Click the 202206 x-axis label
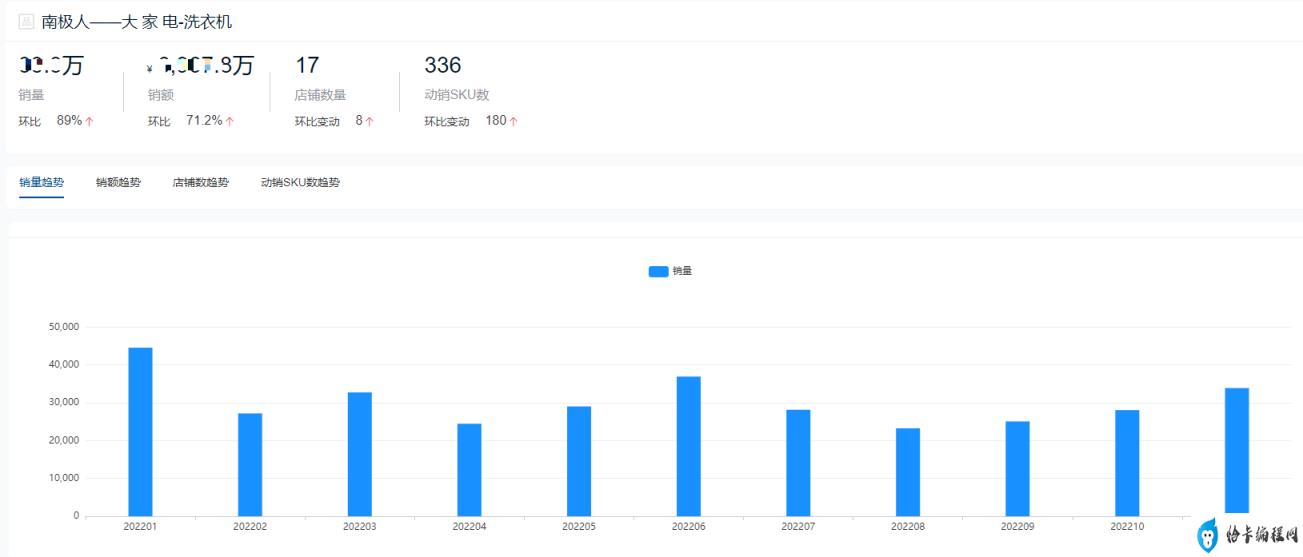 click(x=689, y=526)
